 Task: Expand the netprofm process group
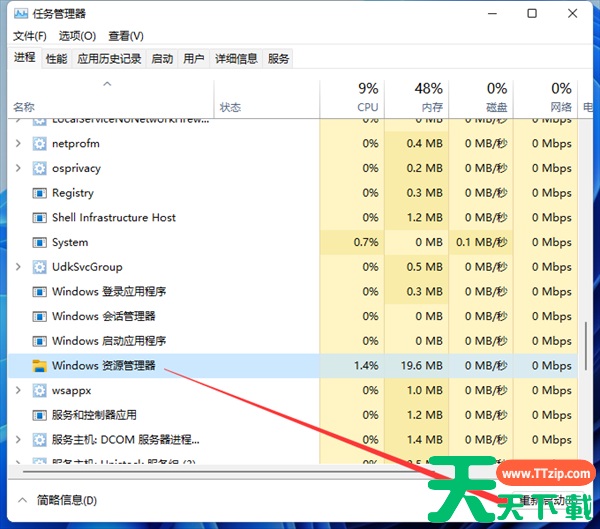pyautogui.click(x=18, y=144)
